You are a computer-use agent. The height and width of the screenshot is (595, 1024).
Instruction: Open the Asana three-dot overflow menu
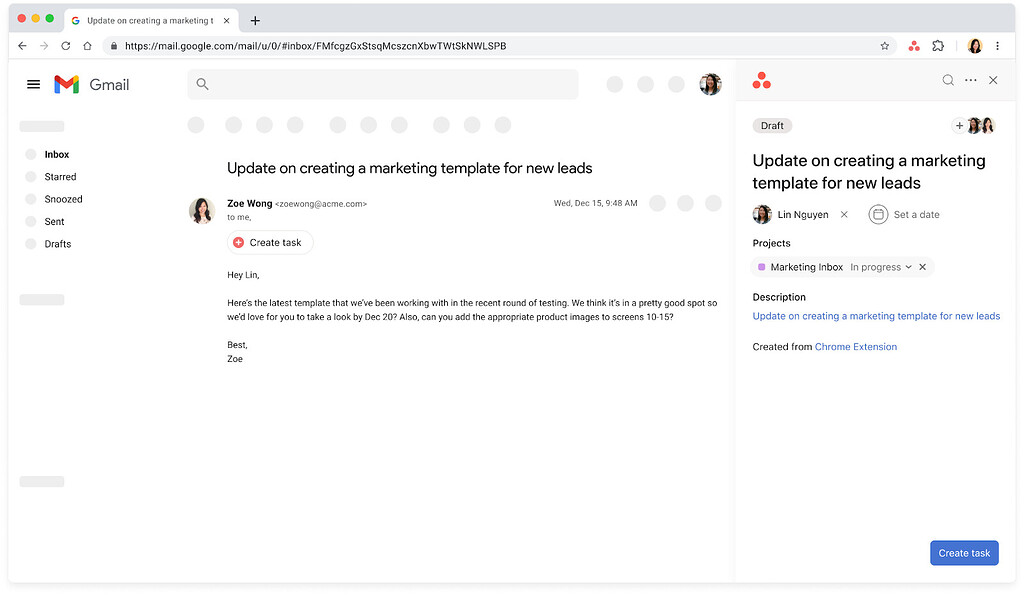pyautogui.click(x=970, y=80)
